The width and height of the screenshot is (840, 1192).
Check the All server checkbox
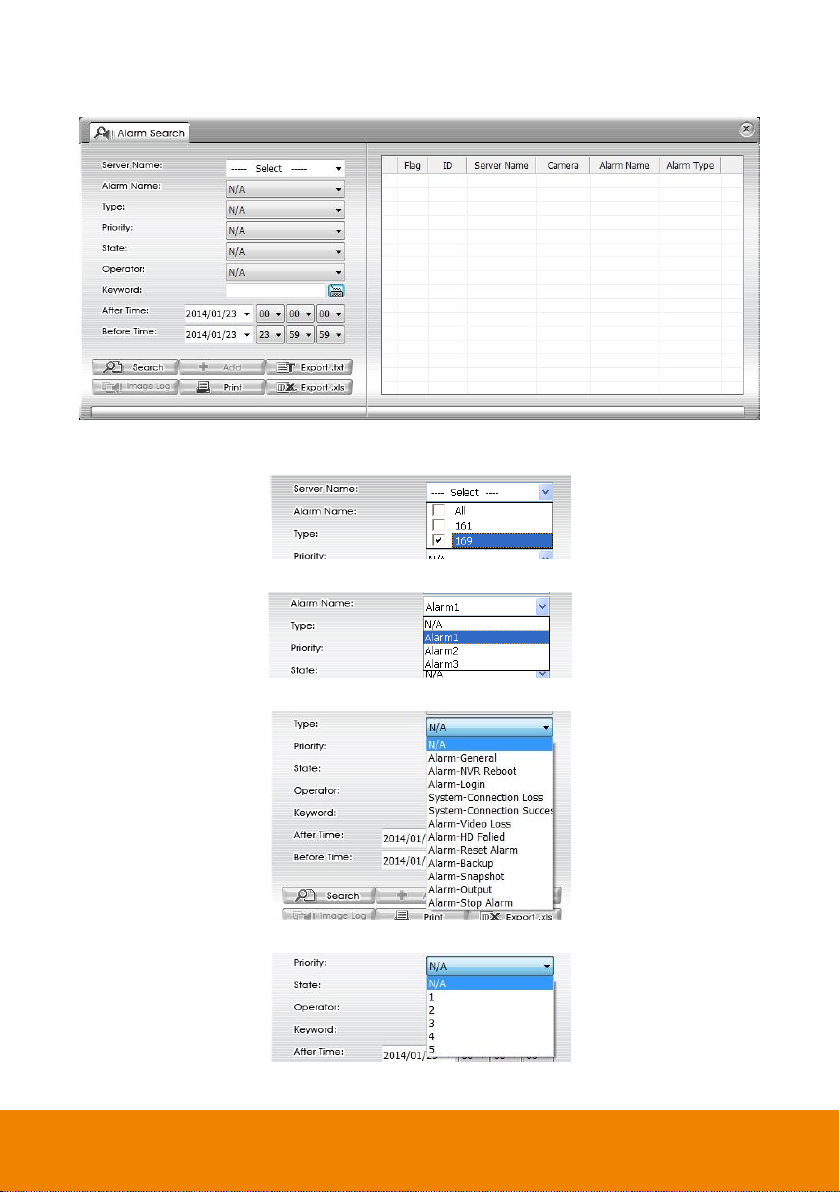[439, 510]
